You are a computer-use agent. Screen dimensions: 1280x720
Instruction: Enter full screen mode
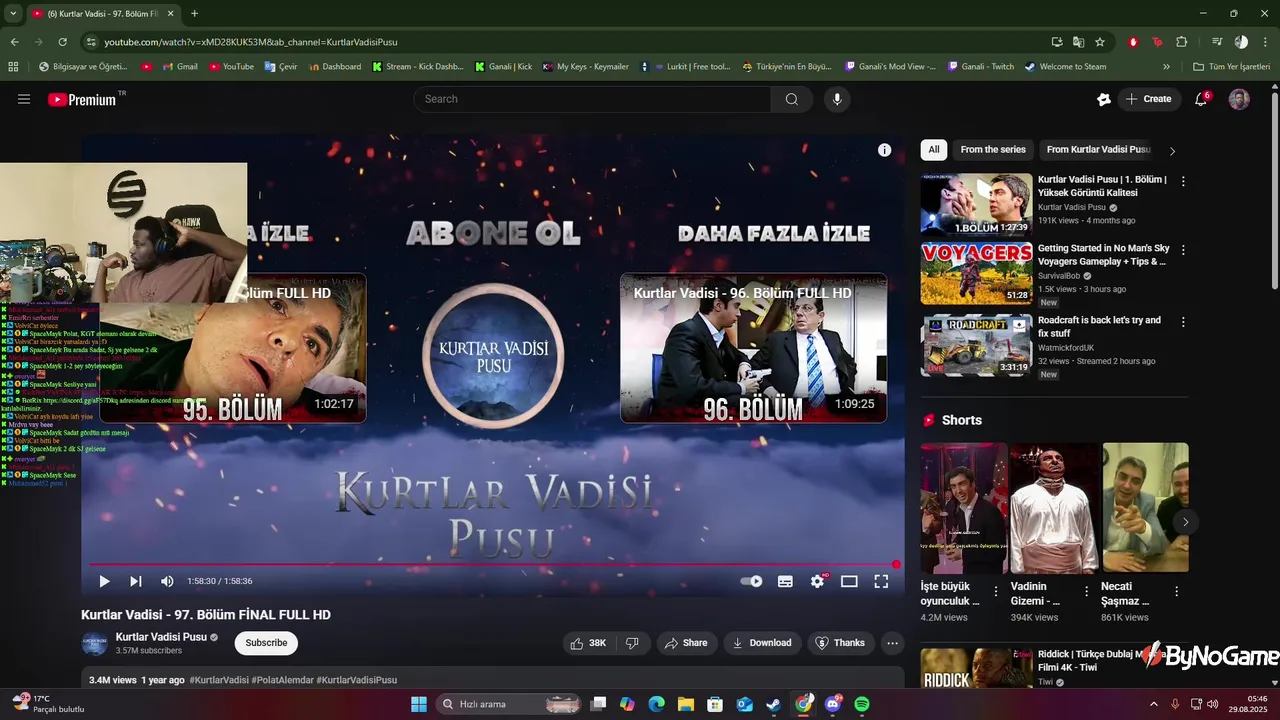(881, 581)
